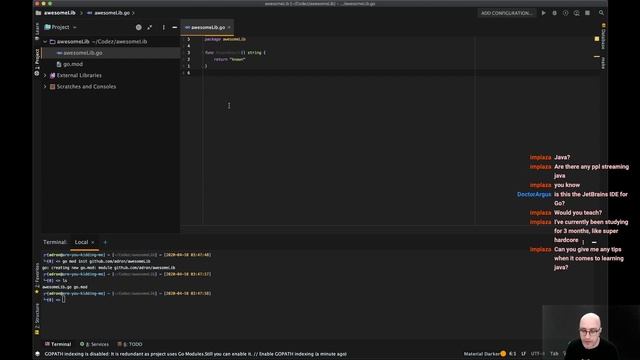Click the Tab indent status widget
This screenshot has width=640, height=360.
coord(554,354)
